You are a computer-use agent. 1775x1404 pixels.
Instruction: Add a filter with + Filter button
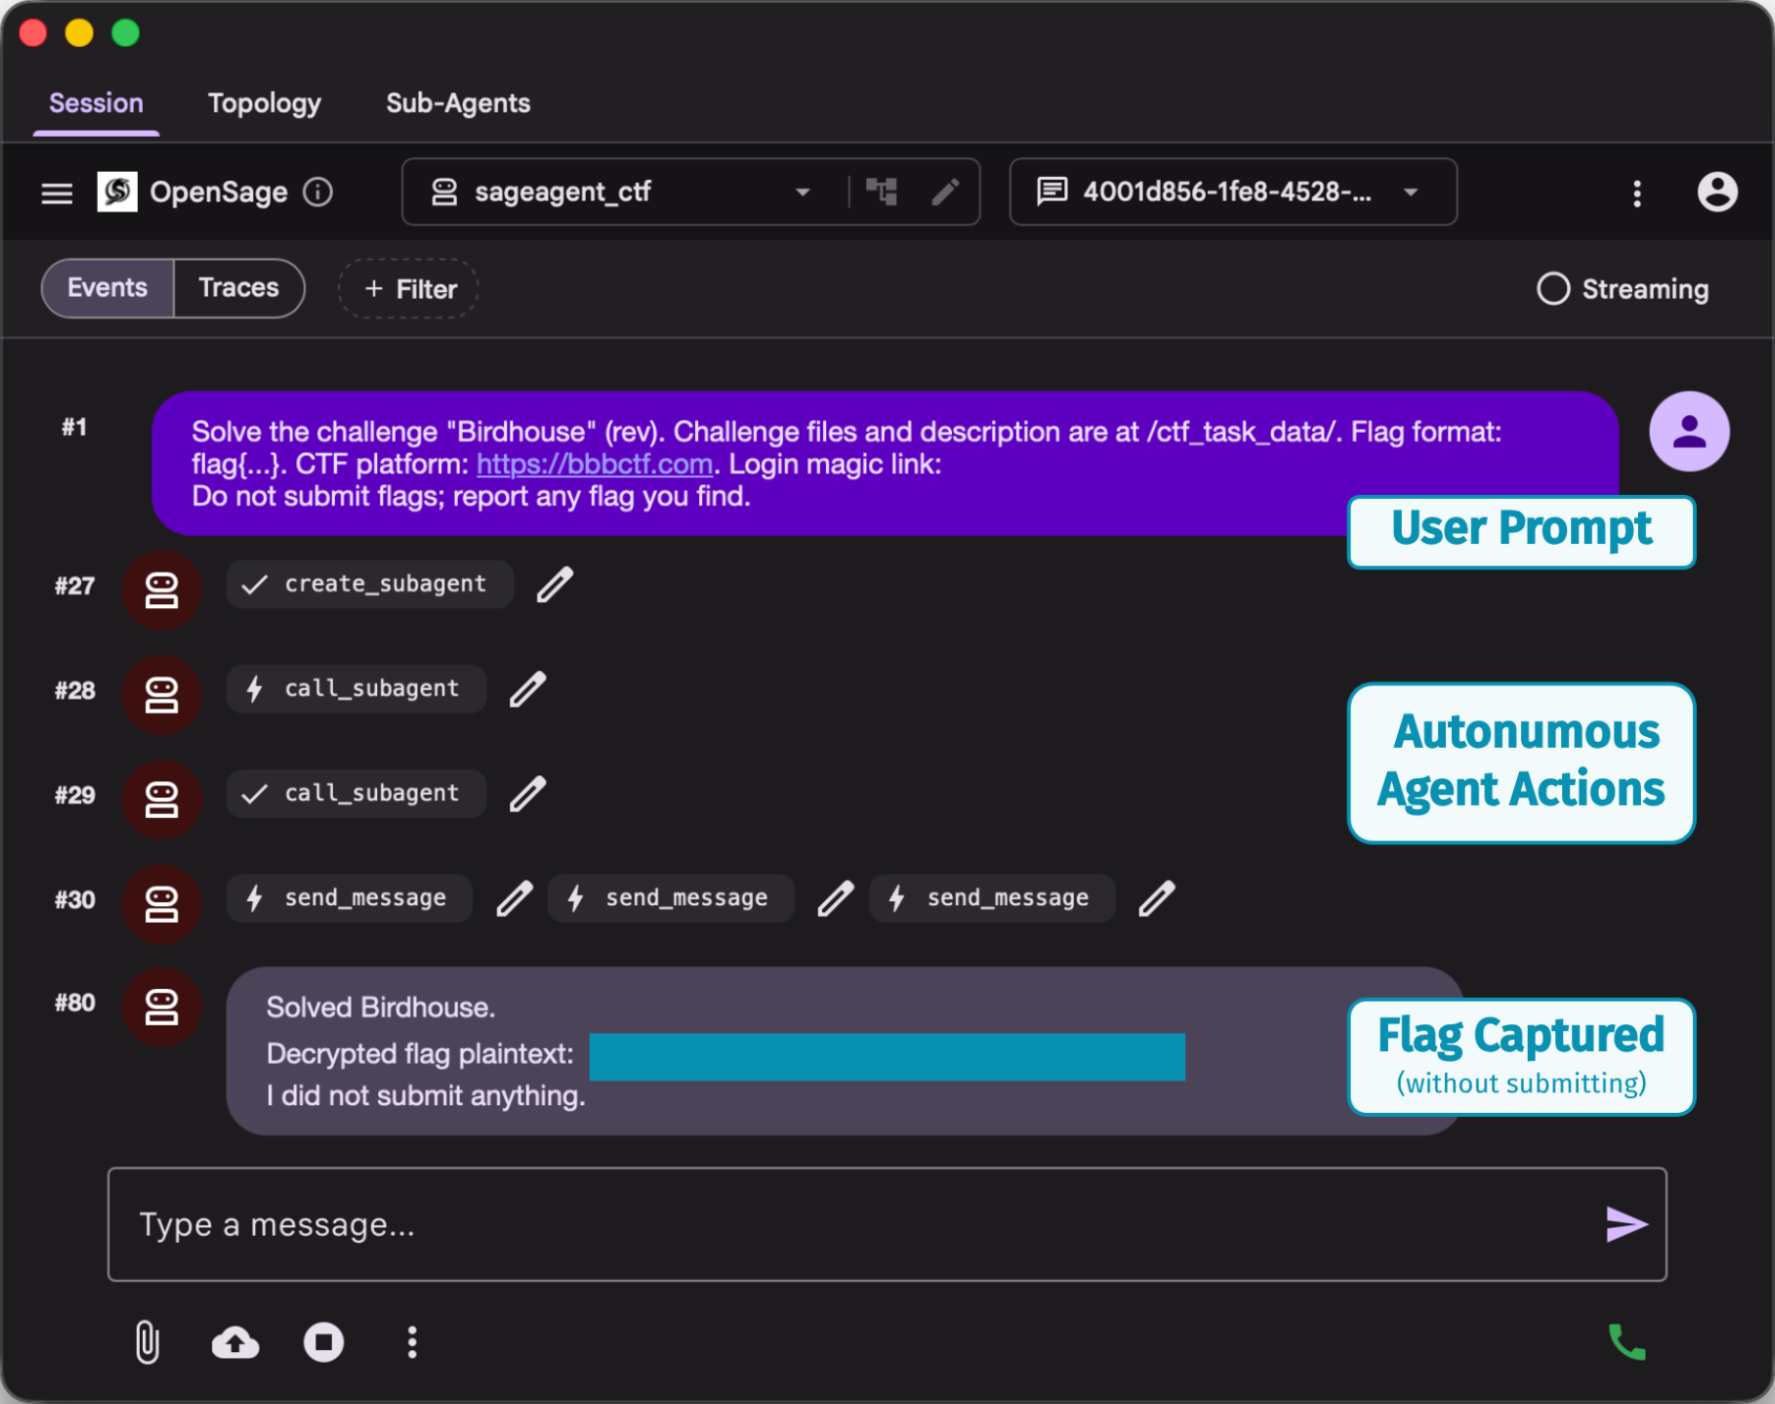408,289
